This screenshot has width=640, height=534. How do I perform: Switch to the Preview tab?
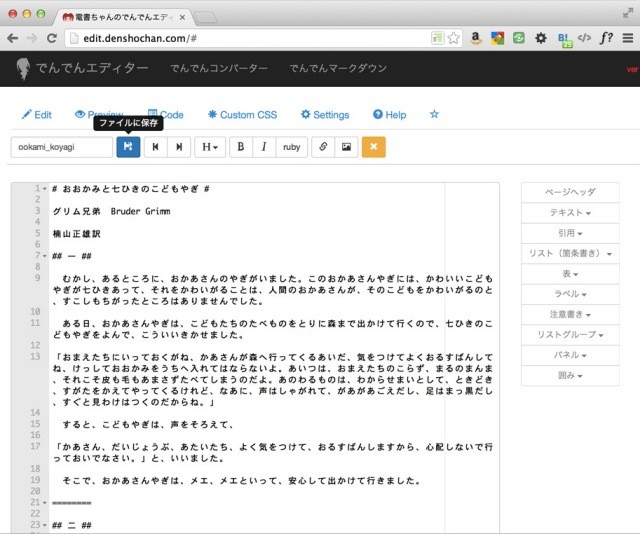[99, 115]
